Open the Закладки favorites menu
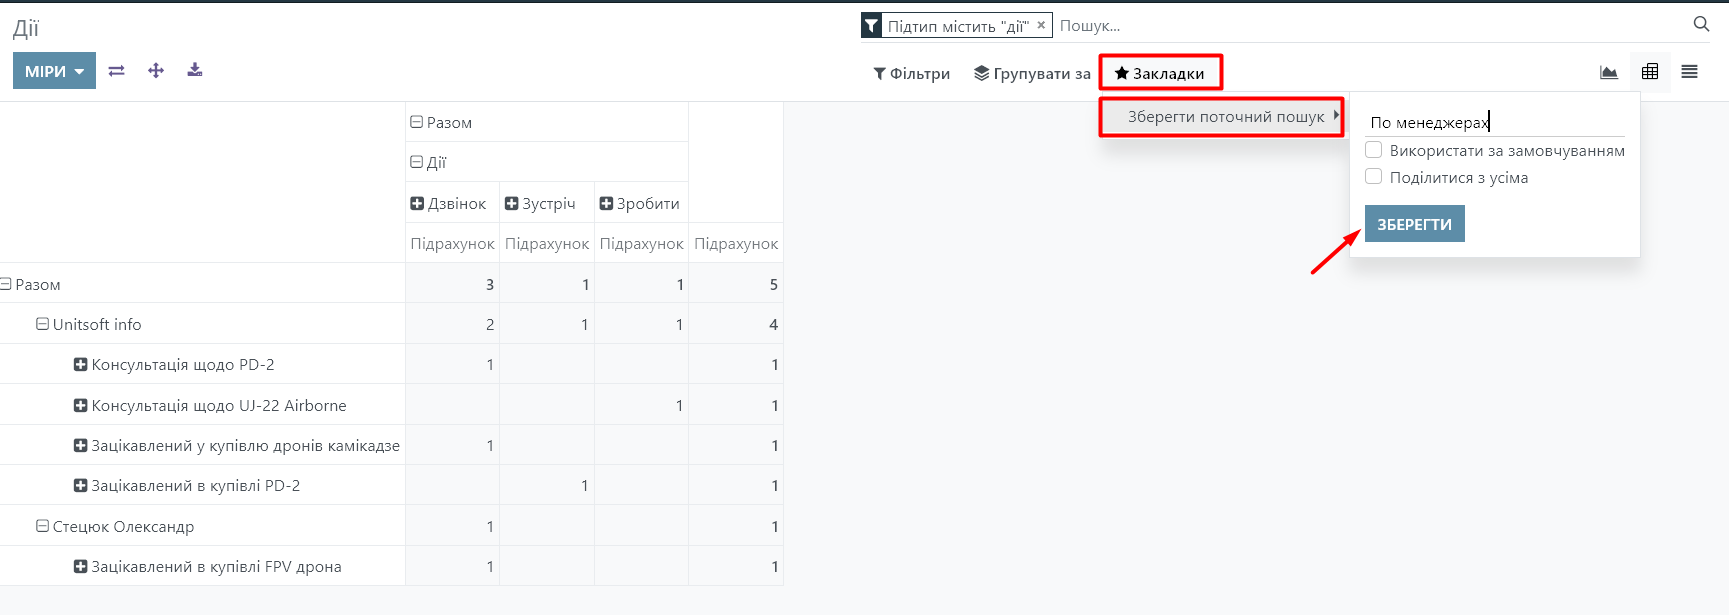The width and height of the screenshot is (1729, 615). click(x=1160, y=73)
